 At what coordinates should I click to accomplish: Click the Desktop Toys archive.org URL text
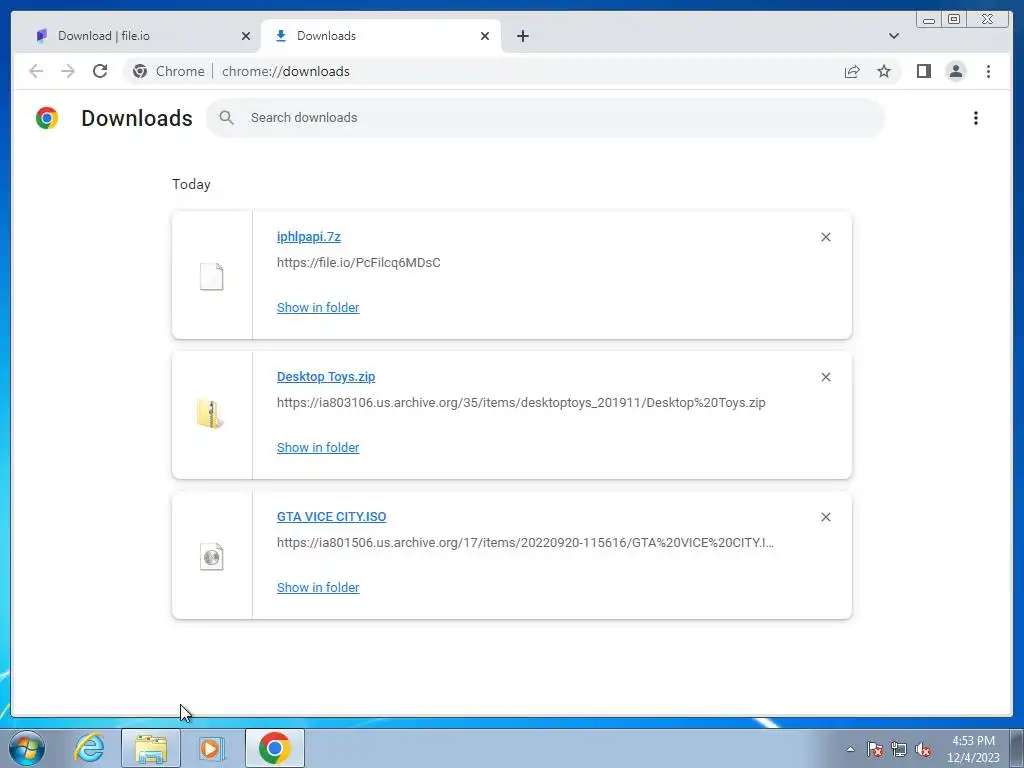click(521, 402)
